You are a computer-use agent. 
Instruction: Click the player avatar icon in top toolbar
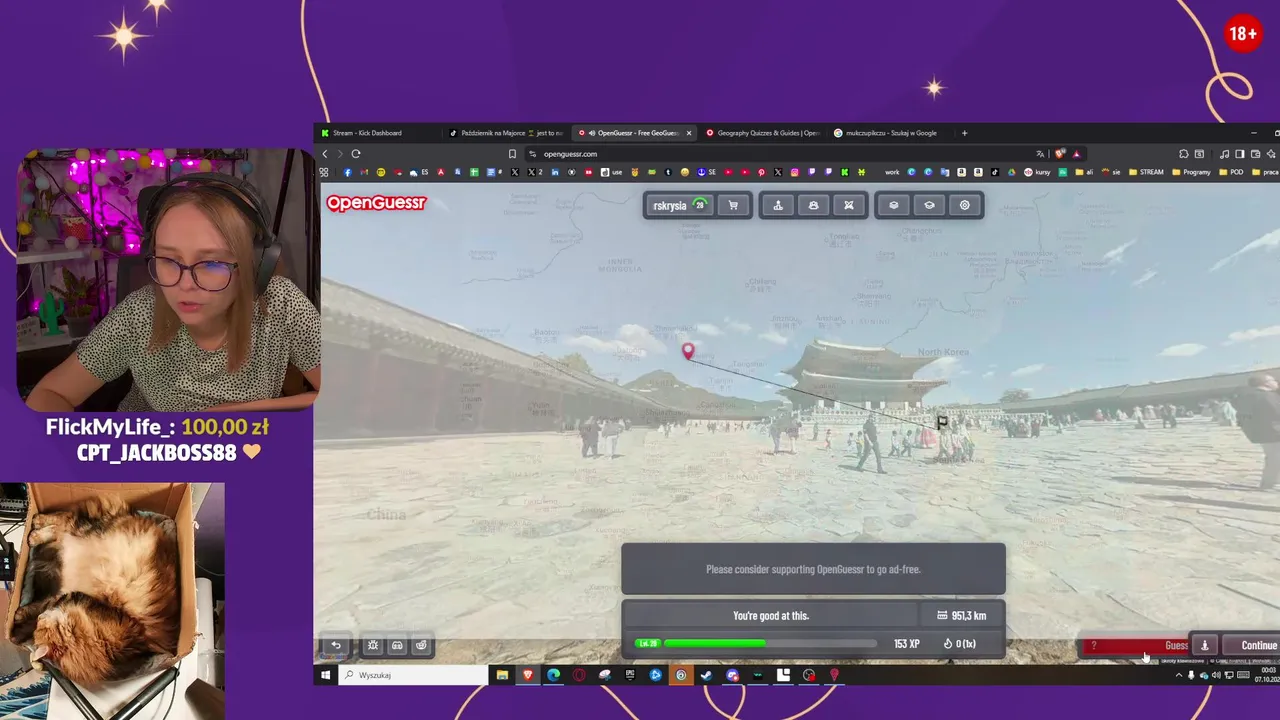point(813,205)
